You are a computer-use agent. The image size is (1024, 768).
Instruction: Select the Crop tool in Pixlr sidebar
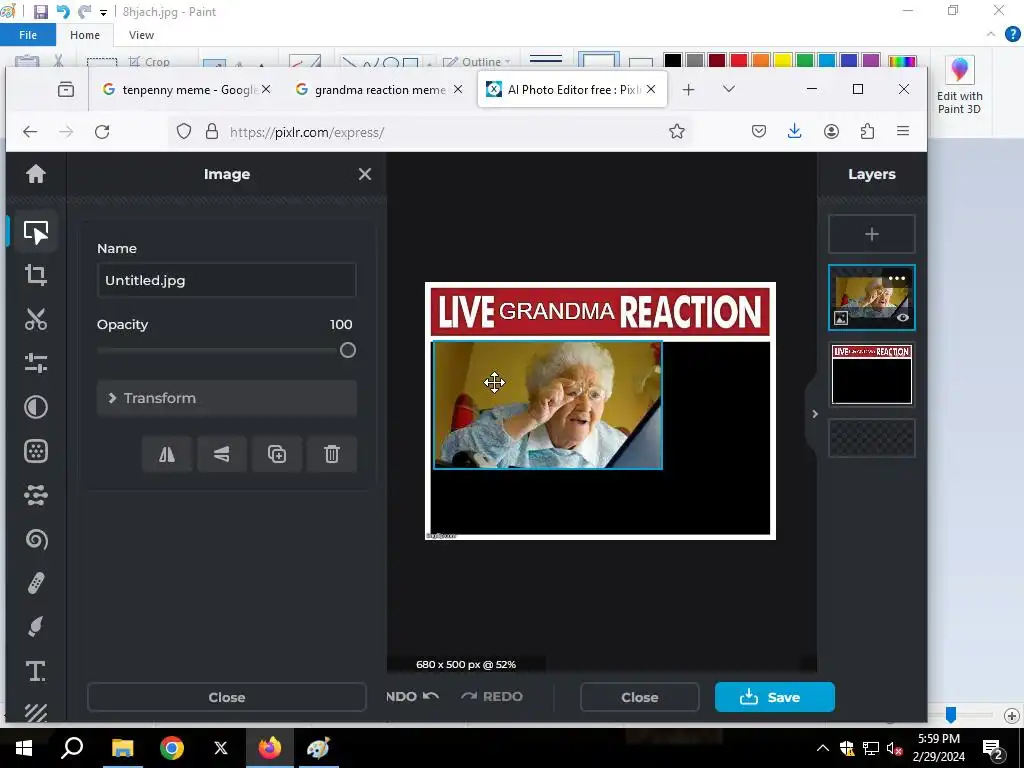(36, 275)
